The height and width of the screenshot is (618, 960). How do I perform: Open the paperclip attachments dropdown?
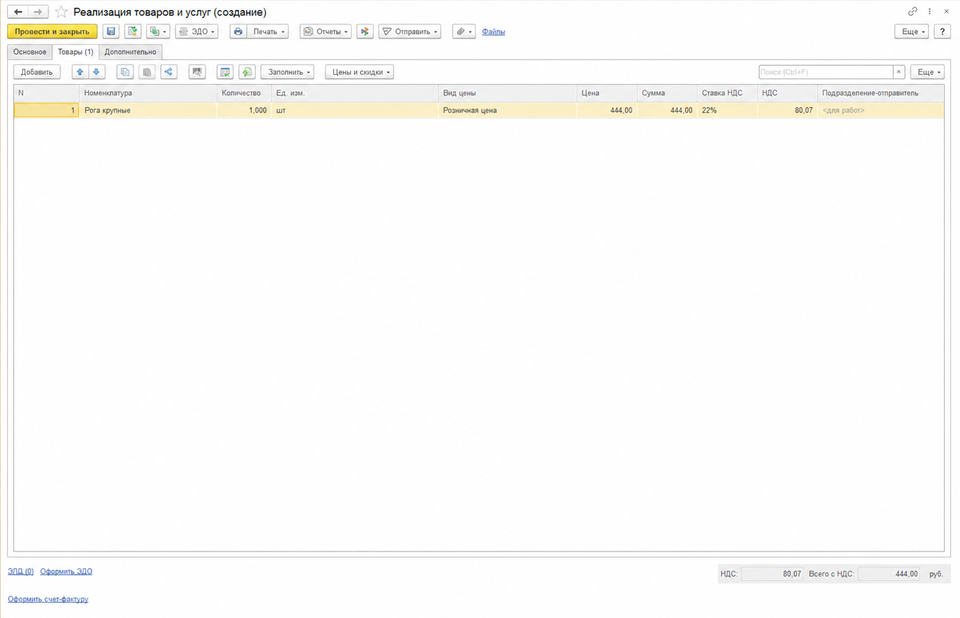coord(464,31)
